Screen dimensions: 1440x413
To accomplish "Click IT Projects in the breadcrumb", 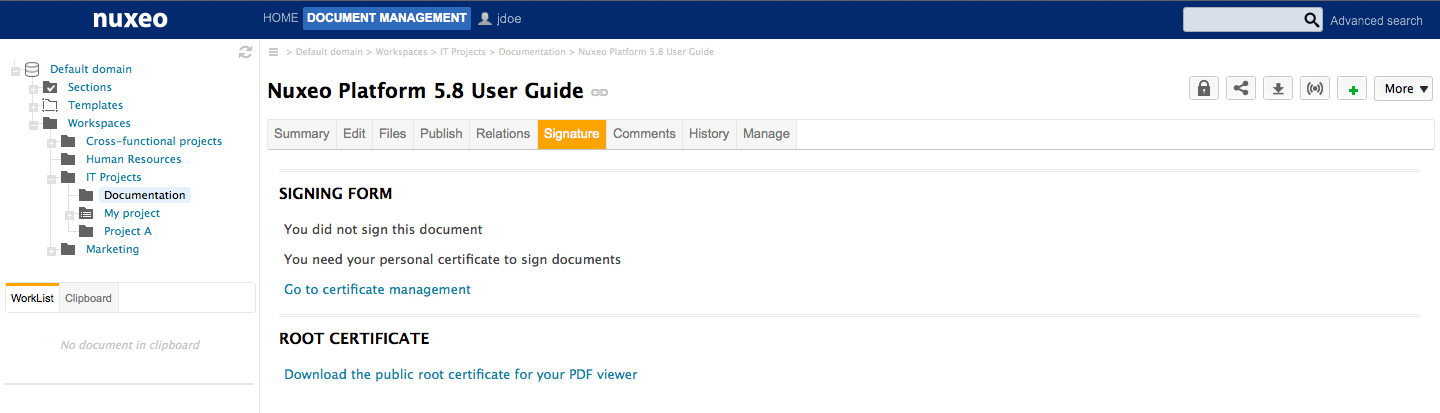I will pos(462,52).
